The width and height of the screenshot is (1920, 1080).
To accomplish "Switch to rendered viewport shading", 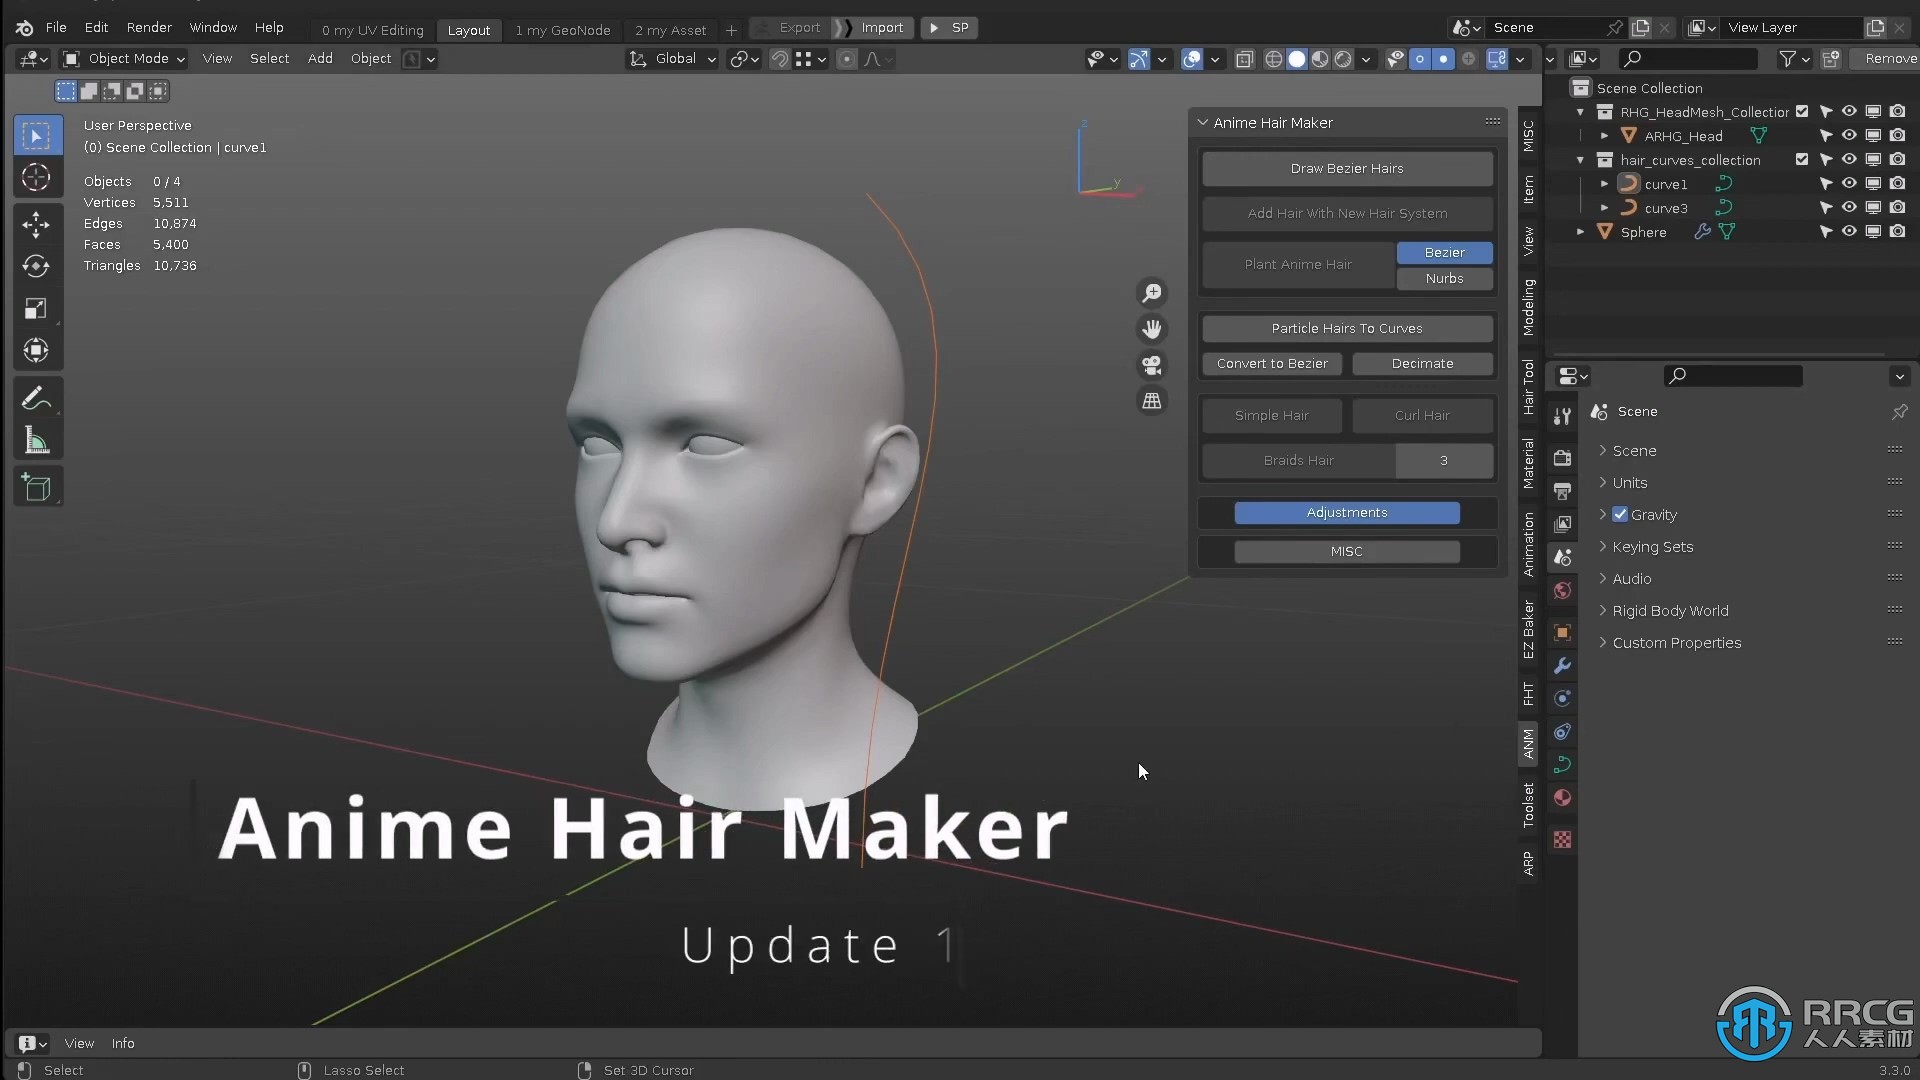I will (1343, 59).
